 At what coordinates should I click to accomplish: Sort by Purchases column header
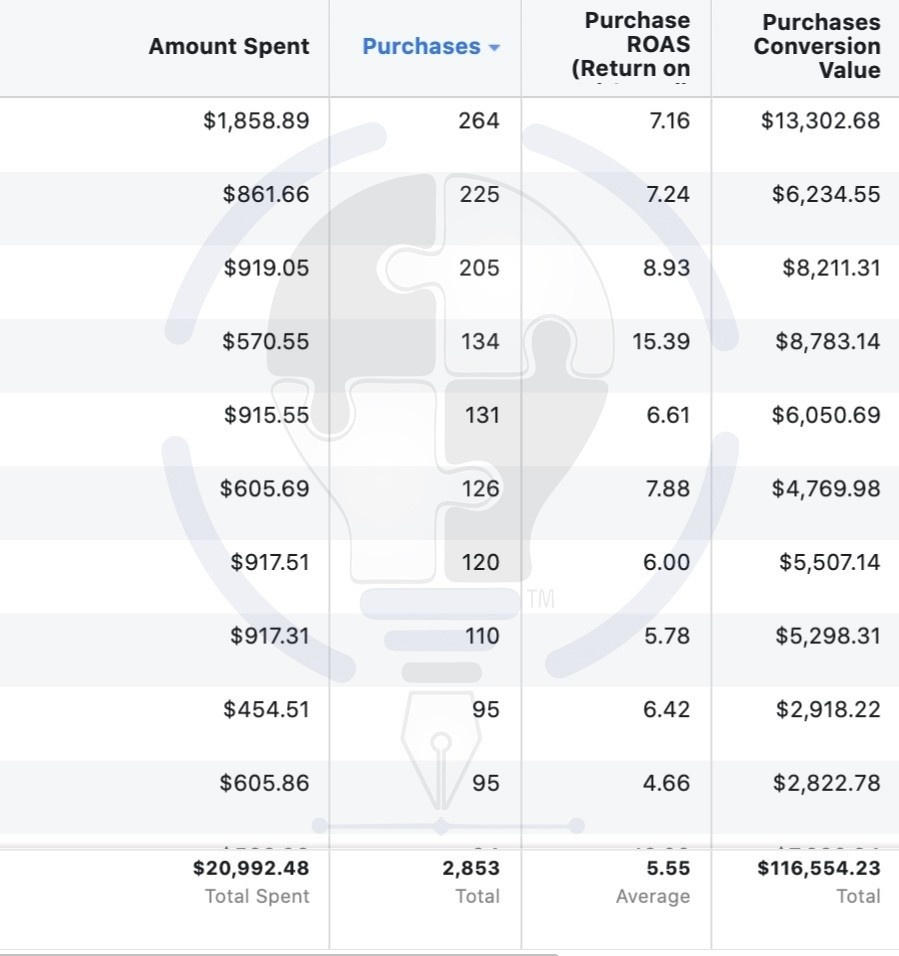click(x=421, y=46)
